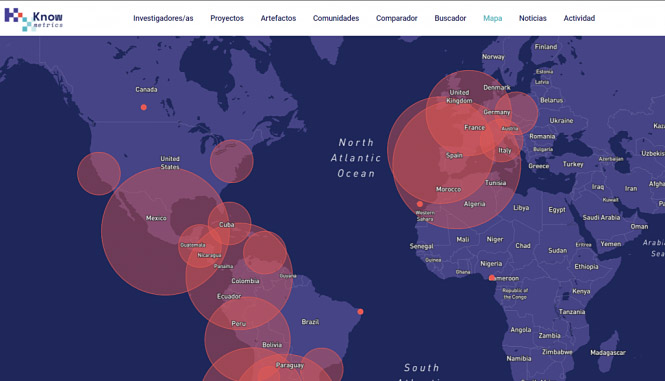
Task: Click the Know Metrics logo
Action: (34, 19)
